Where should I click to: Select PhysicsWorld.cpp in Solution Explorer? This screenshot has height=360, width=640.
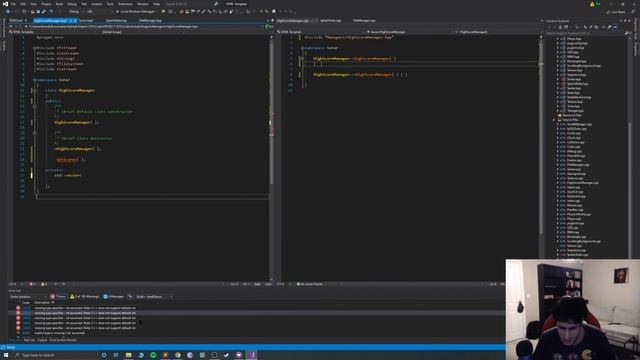tap(579, 214)
